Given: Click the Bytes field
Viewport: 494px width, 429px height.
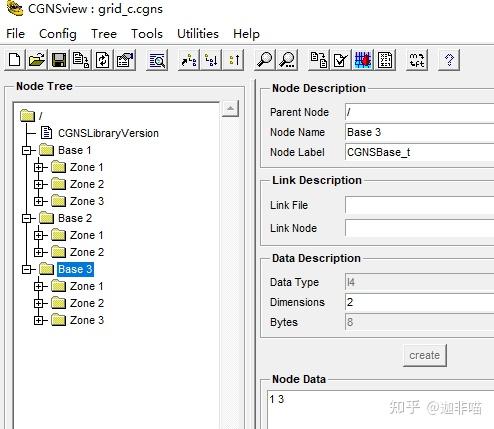Looking at the screenshot, I should 420,322.
